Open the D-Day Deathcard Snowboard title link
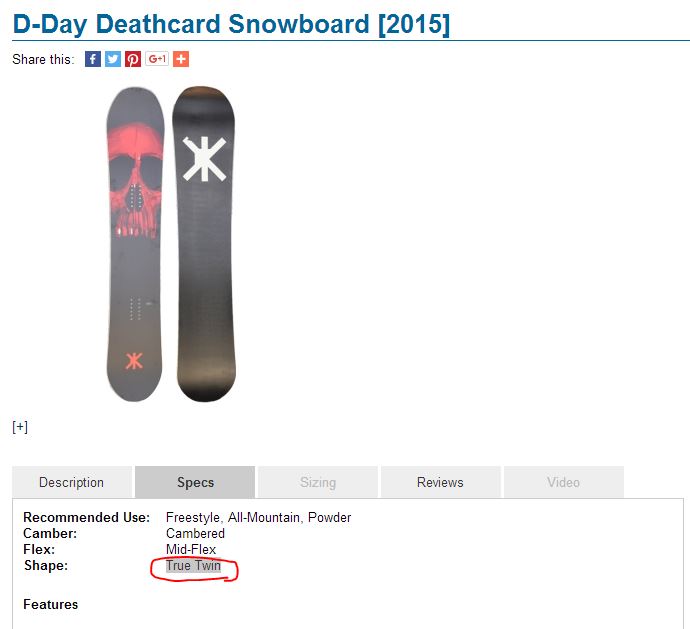Image resolution: width=690 pixels, height=629 pixels. tap(231, 24)
